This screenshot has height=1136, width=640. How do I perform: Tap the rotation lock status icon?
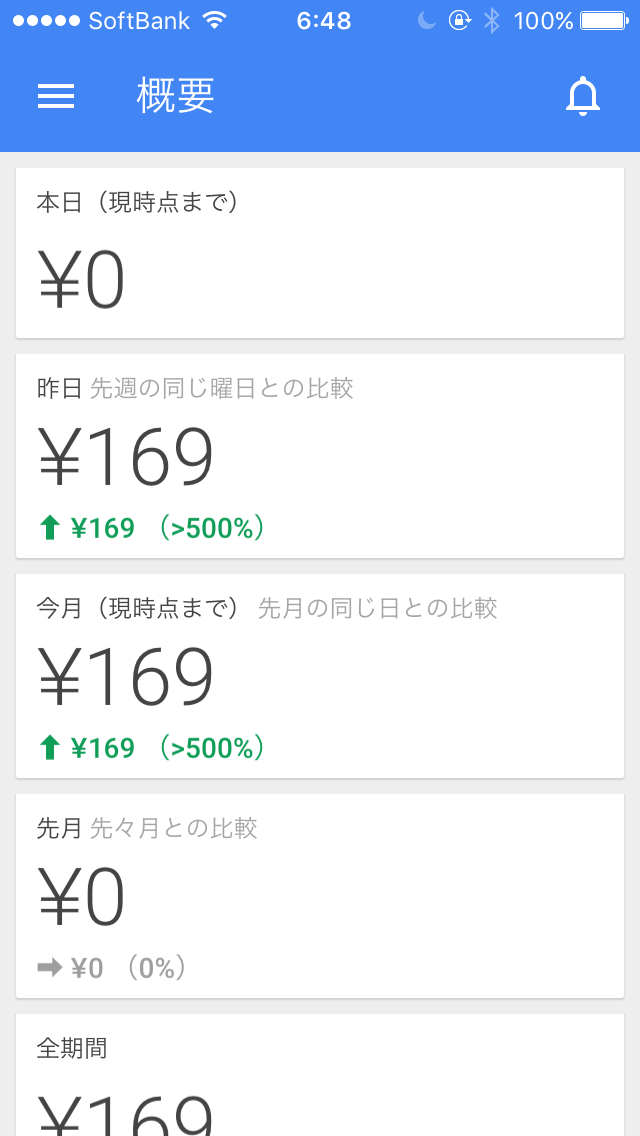click(459, 21)
